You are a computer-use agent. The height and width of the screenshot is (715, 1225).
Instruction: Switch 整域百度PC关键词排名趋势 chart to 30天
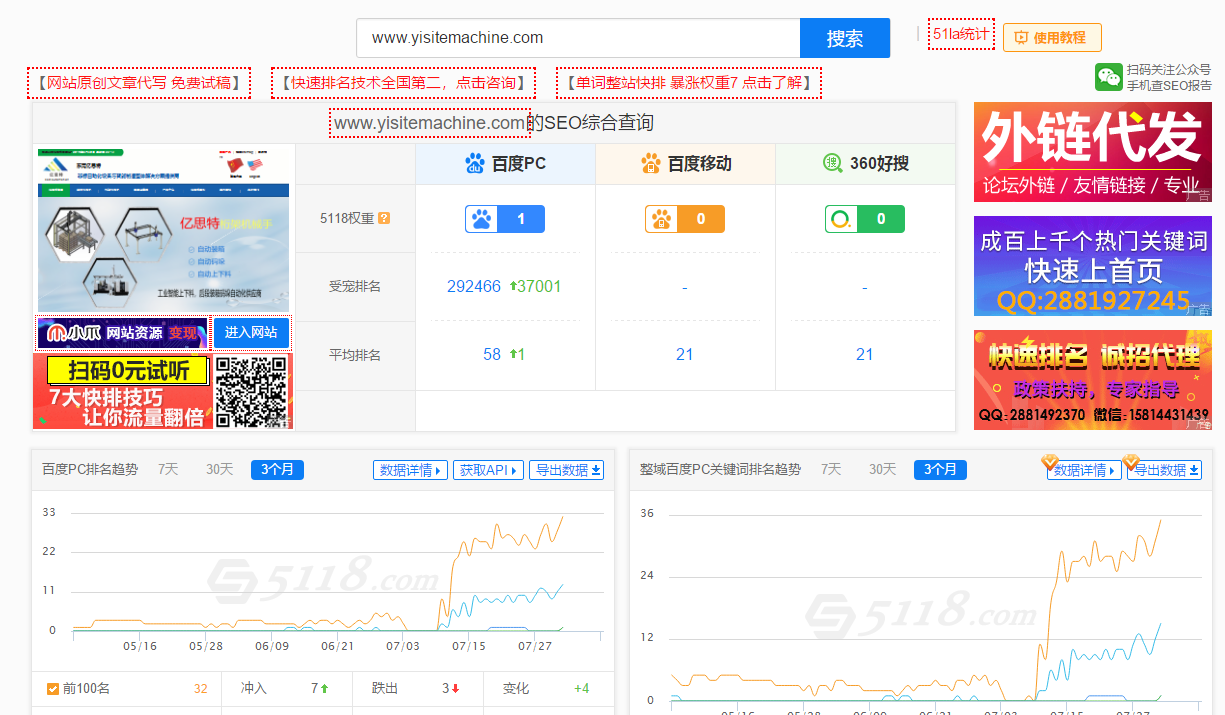tap(883, 470)
